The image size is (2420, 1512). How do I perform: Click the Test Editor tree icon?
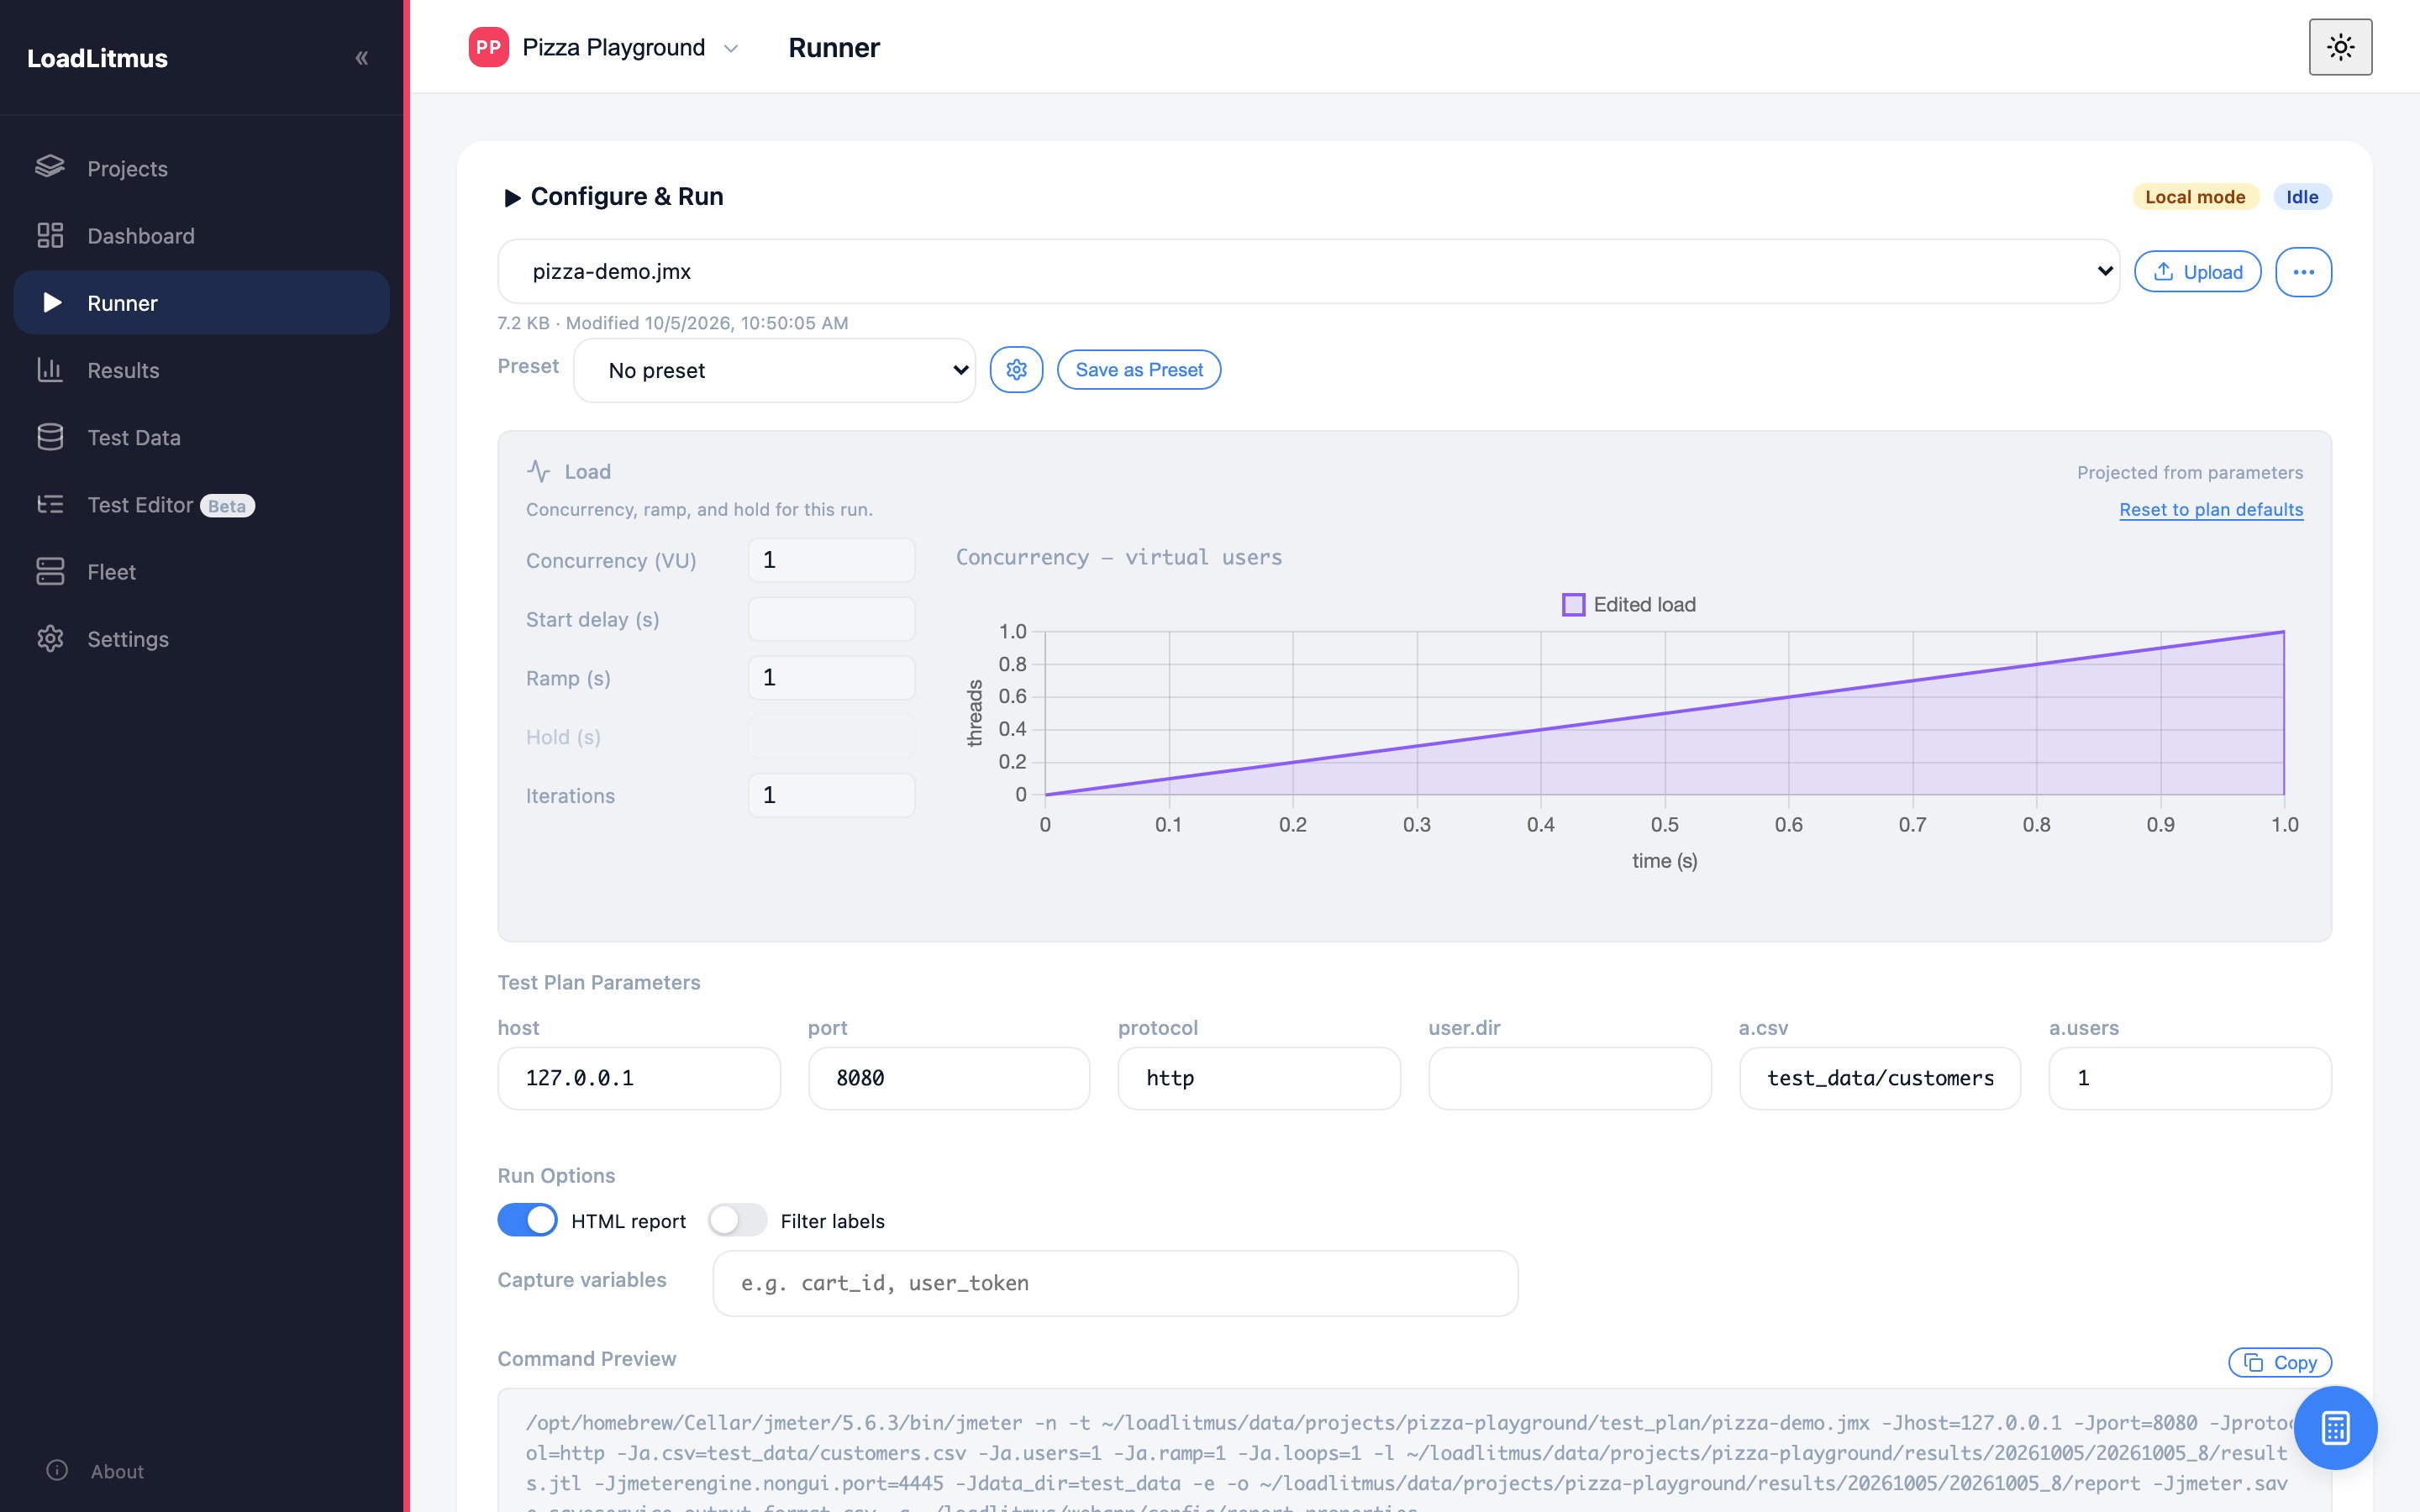(50, 504)
